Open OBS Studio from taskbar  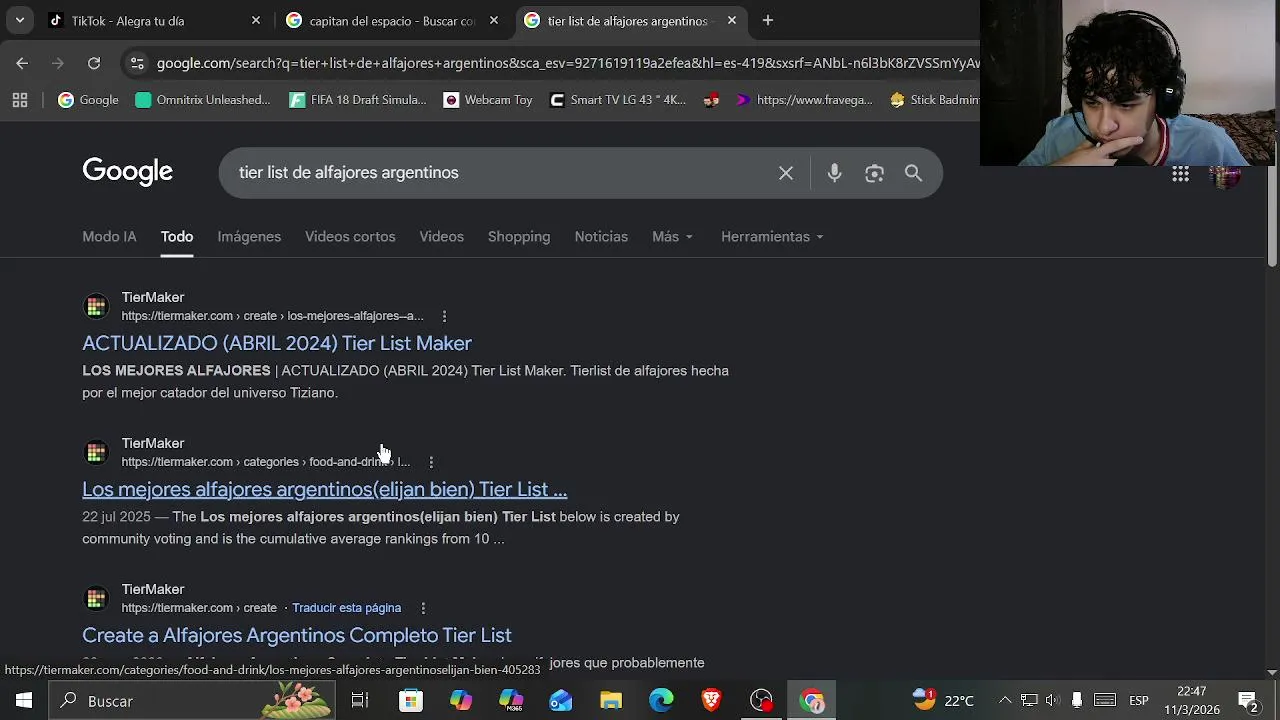(761, 701)
